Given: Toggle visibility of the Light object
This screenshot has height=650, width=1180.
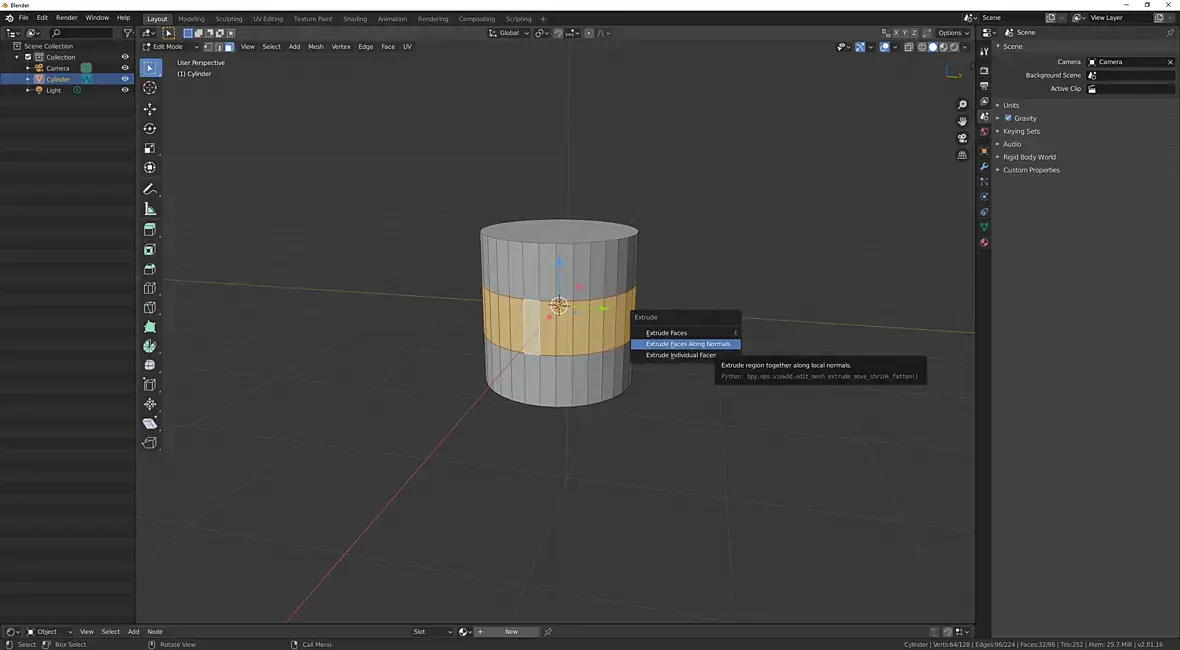Looking at the screenshot, I should coord(125,90).
